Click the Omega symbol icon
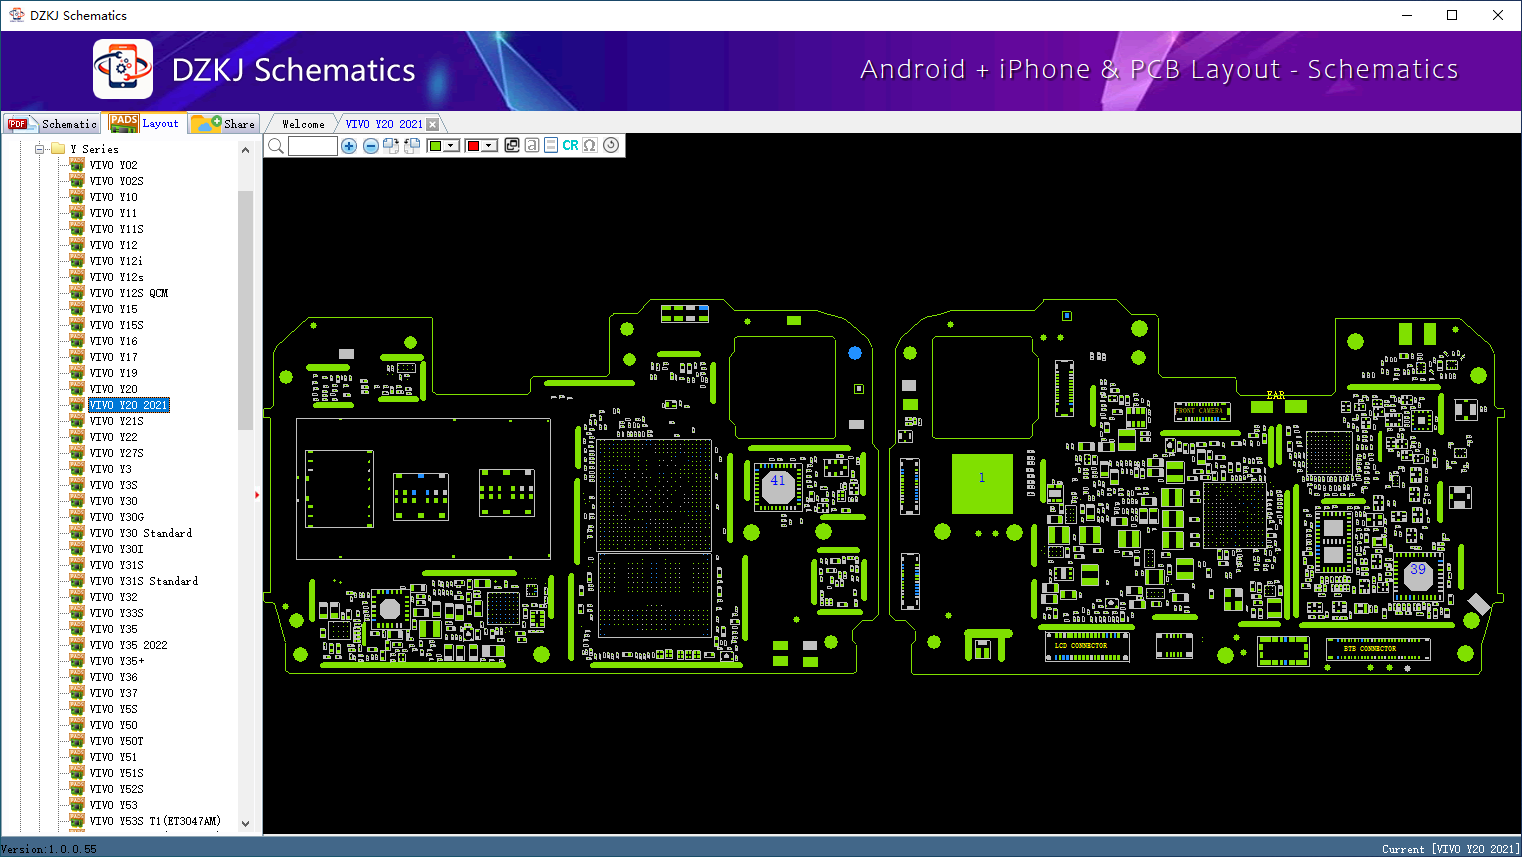The height and width of the screenshot is (857, 1522). point(590,146)
